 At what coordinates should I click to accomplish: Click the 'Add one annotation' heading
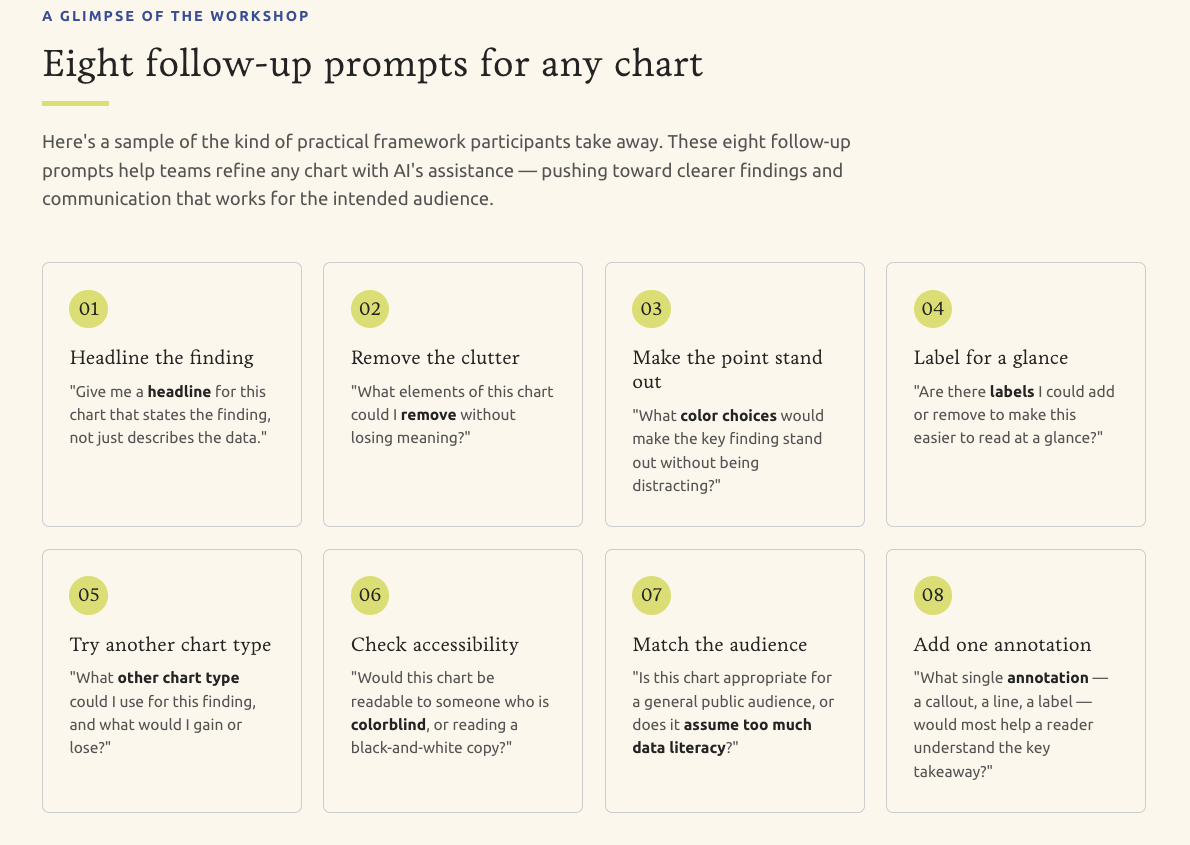(x=1002, y=645)
